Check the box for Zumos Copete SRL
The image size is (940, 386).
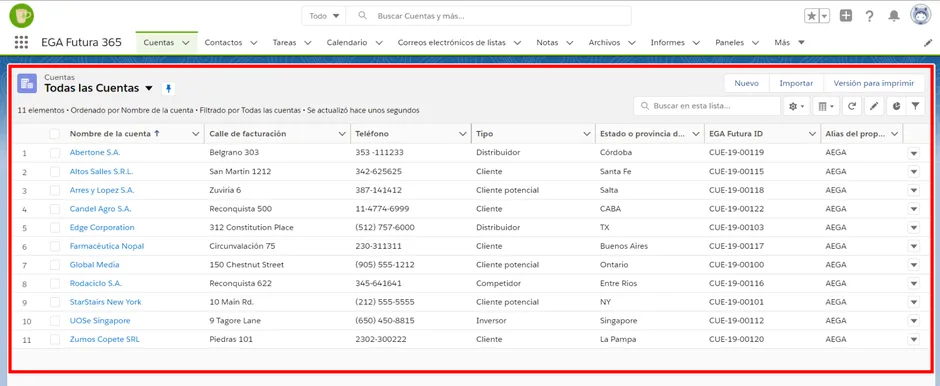[55, 339]
